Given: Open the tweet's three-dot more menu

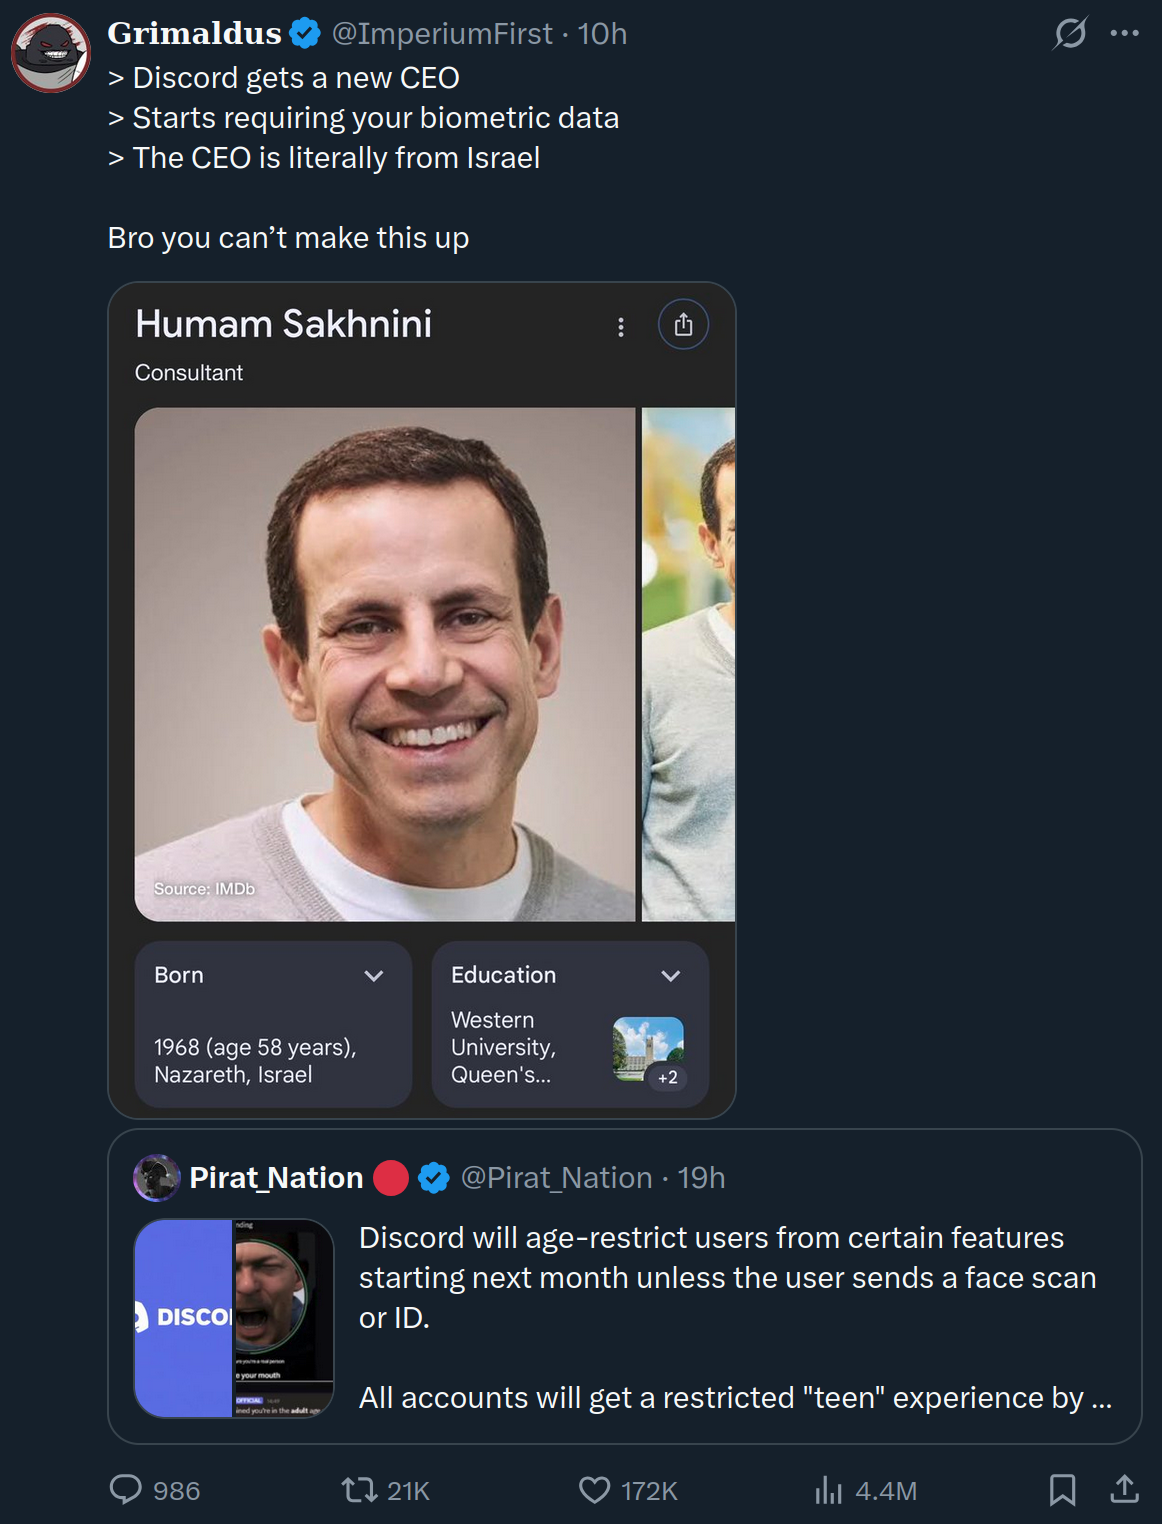Looking at the screenshot, I should tap(1124, 33).
